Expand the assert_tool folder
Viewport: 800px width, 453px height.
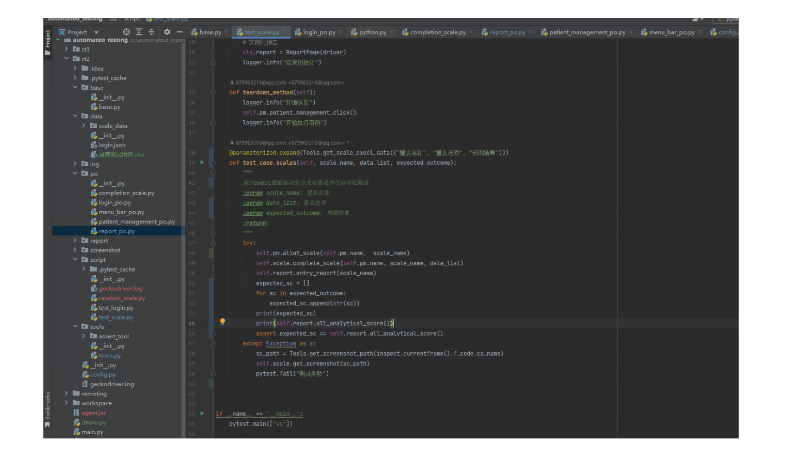click(84, 336)
